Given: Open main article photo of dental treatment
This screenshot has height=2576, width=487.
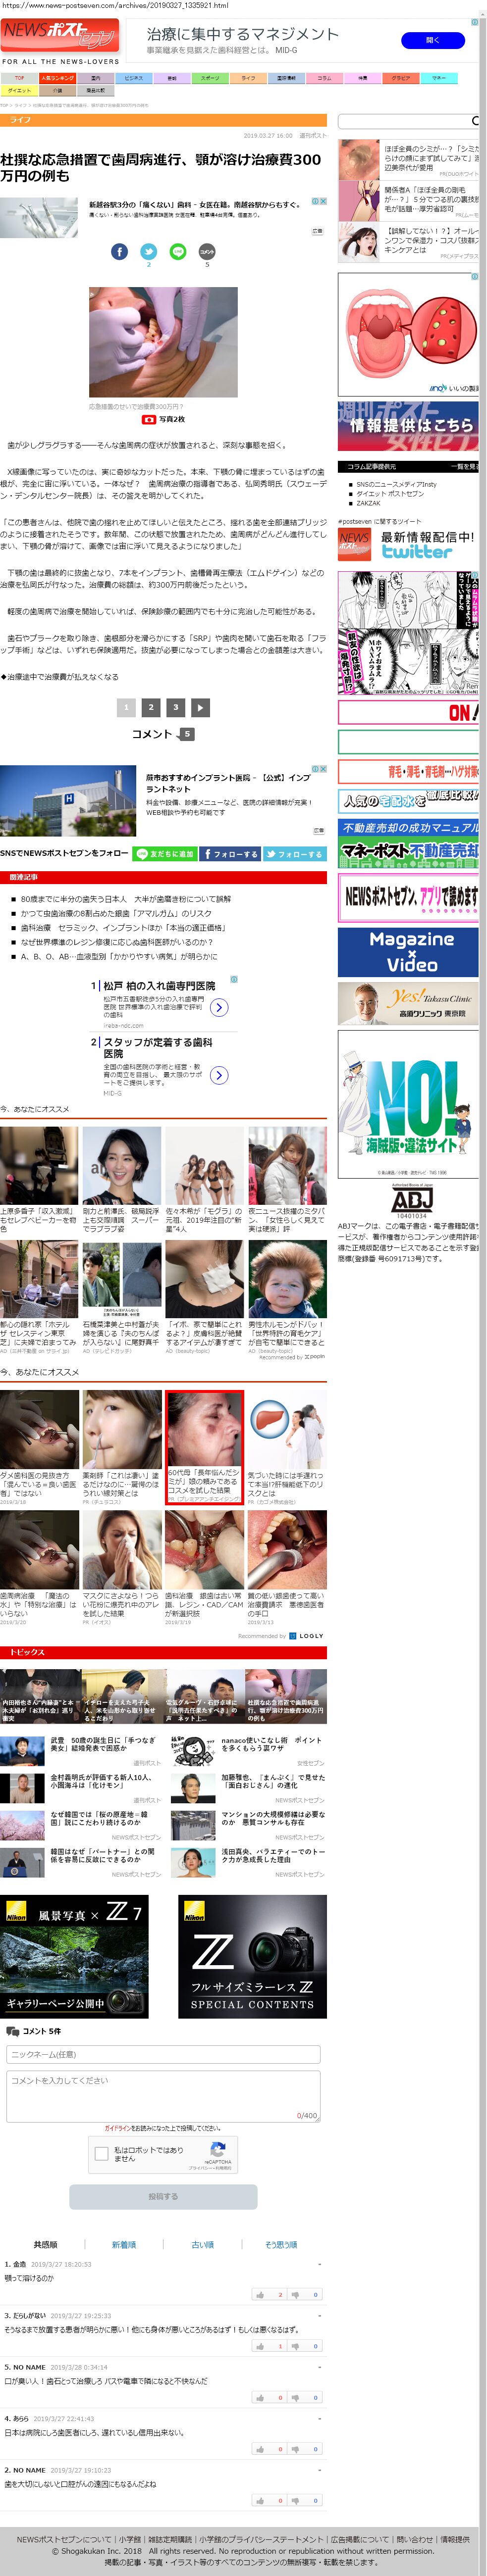Looking at the screenshot, I should (x=163, y=342).
